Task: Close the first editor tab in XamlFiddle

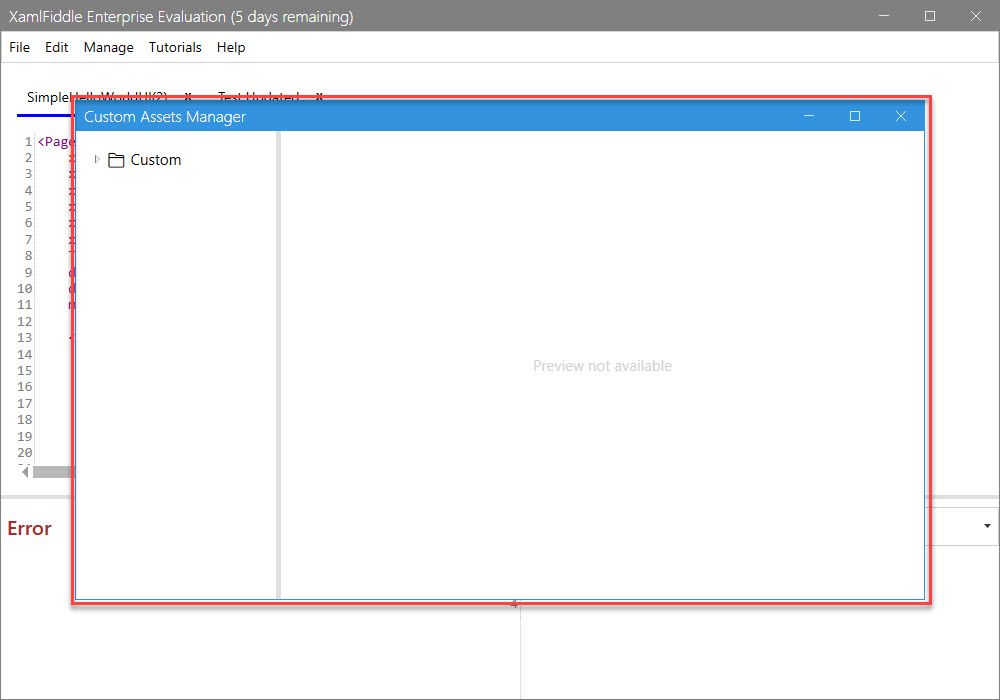Action: (188, 96)
